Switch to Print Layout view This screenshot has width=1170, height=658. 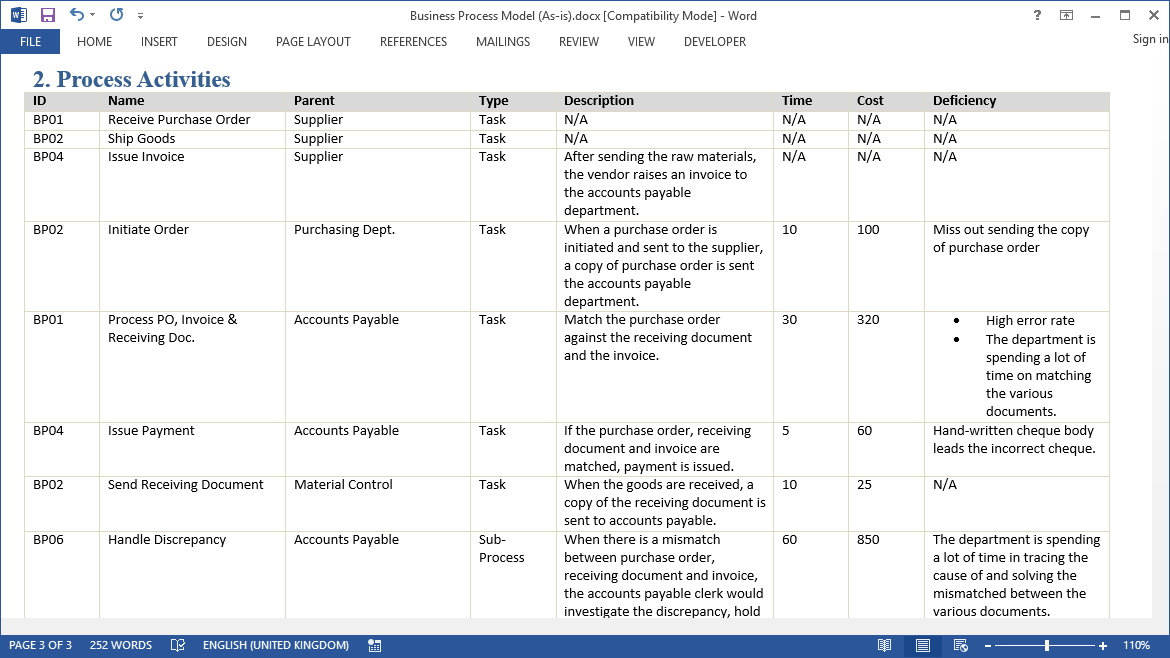(x=923, y=645)
